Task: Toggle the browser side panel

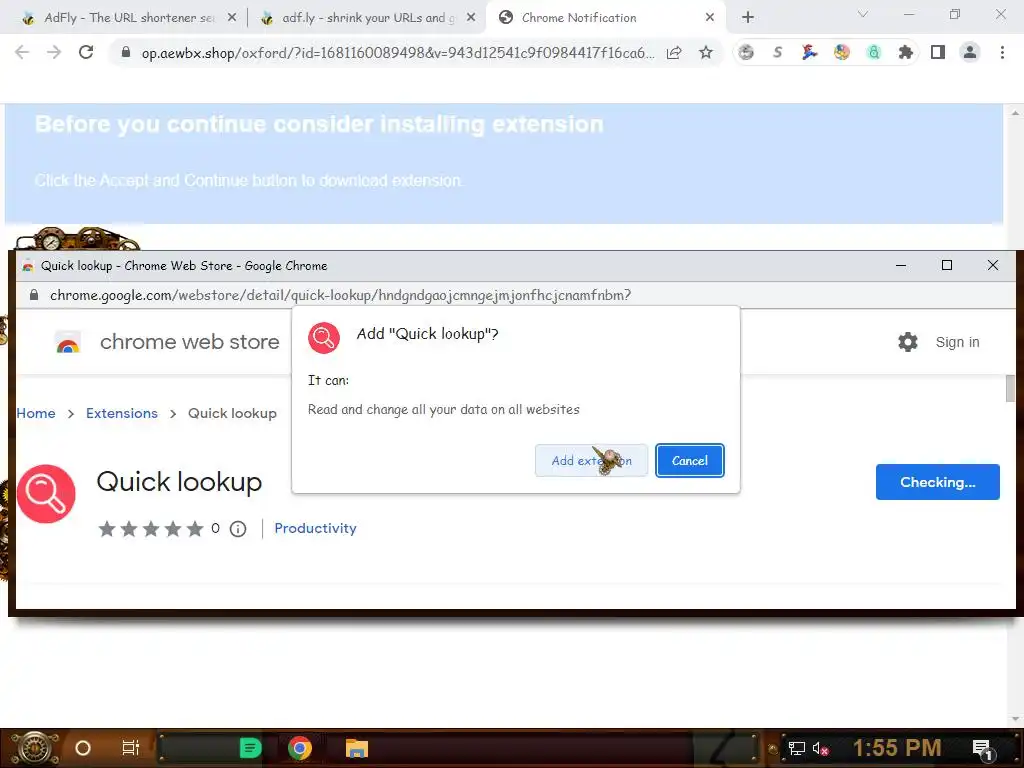Action: click(x=938, y=52)
